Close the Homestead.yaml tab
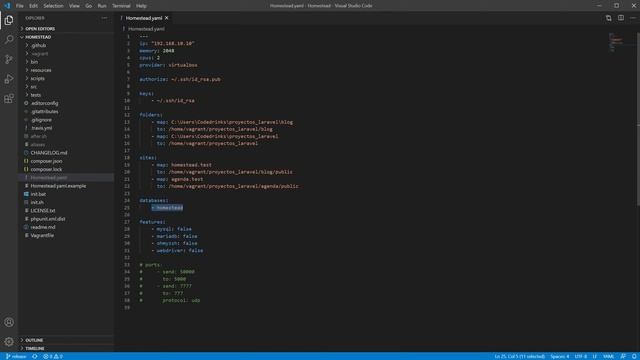 pos(167,18)
